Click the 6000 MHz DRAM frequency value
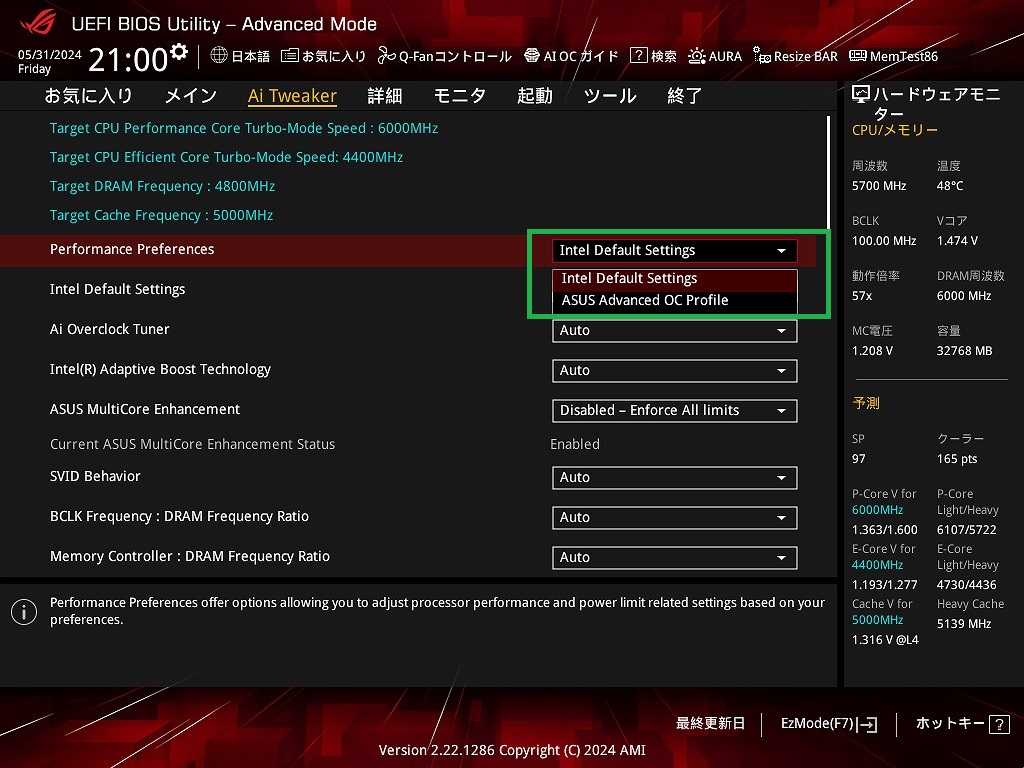The height and width of the screenshot is (768, 1024). tap(964, 296)
